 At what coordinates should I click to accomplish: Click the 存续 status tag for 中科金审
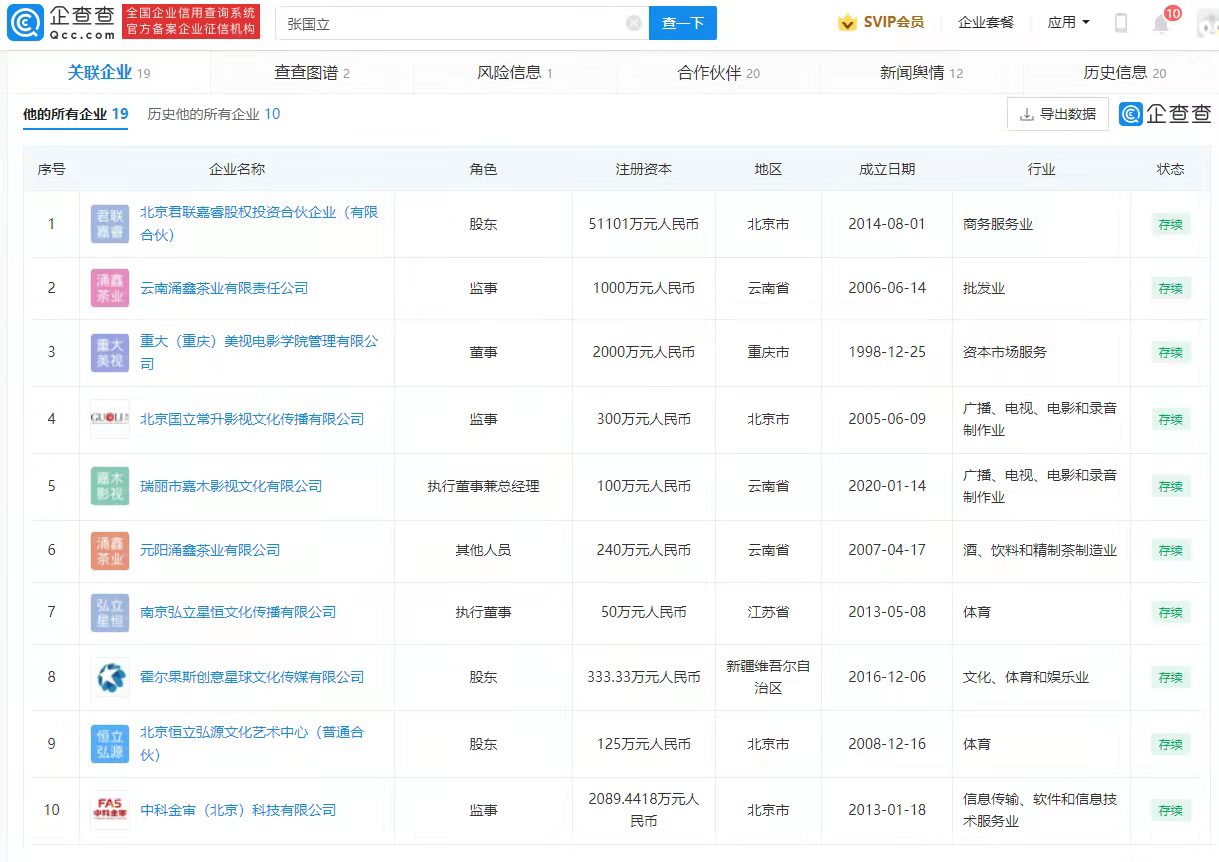[1170, 810]
